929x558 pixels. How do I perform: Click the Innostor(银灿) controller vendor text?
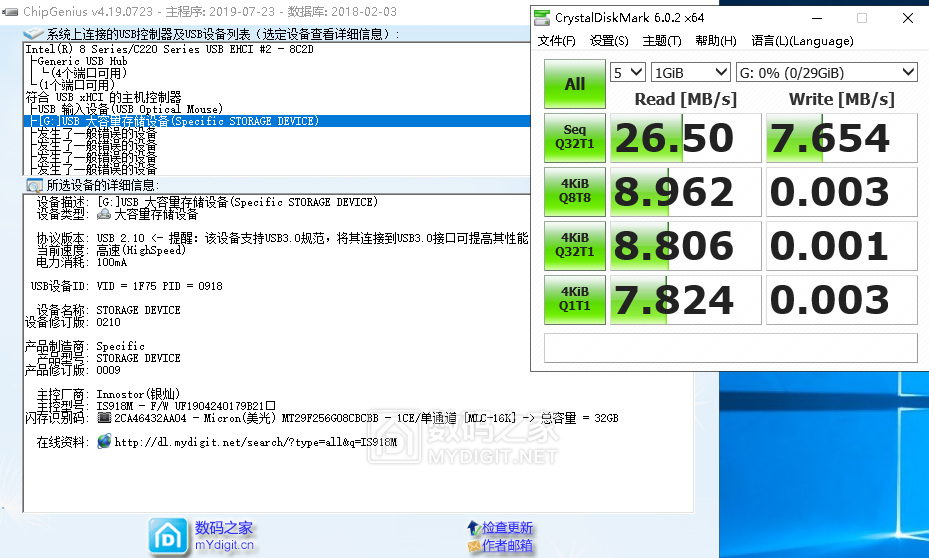click(138, 394)
